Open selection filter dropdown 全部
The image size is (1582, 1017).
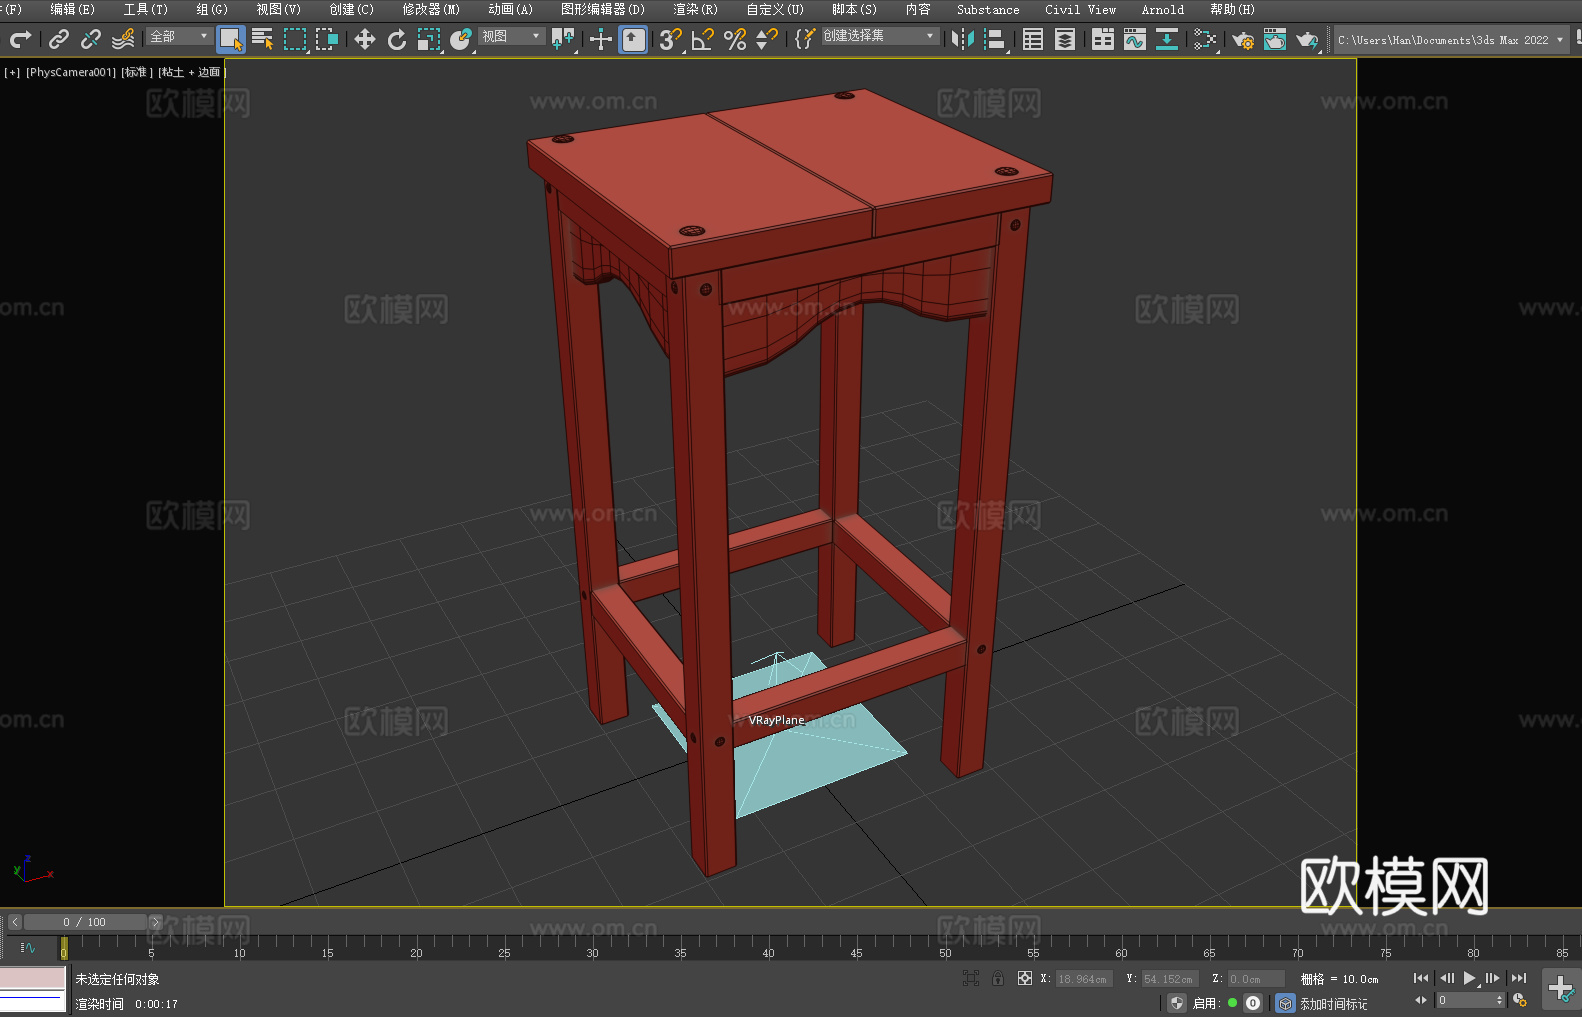click(x=180, y=36)
